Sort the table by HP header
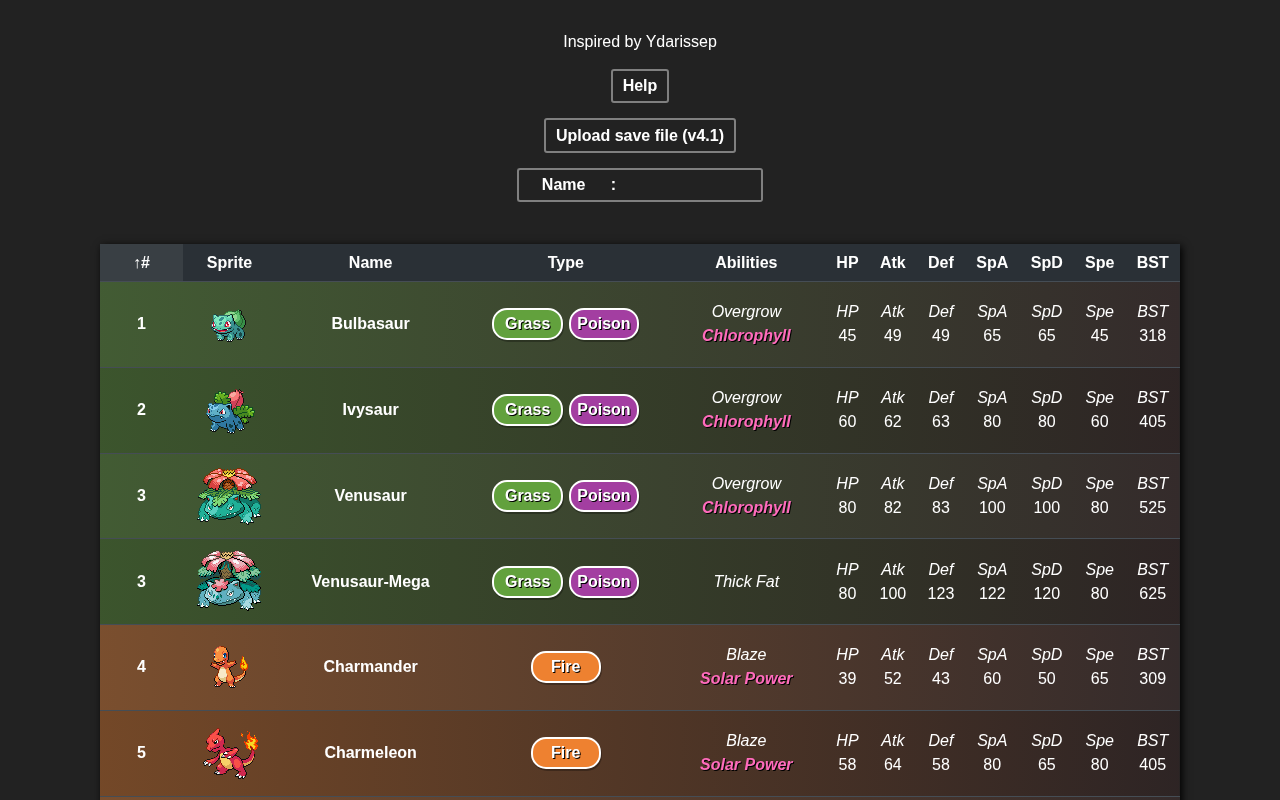 [x=847, y=263]
